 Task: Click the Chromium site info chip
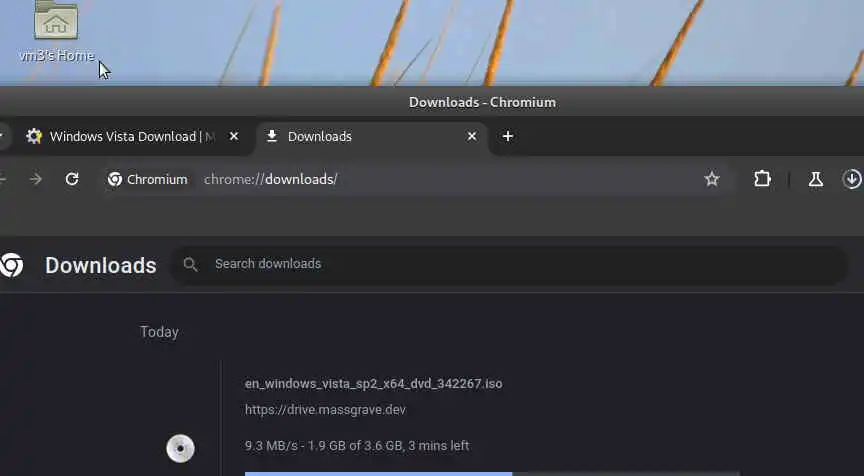pos(148,180)
